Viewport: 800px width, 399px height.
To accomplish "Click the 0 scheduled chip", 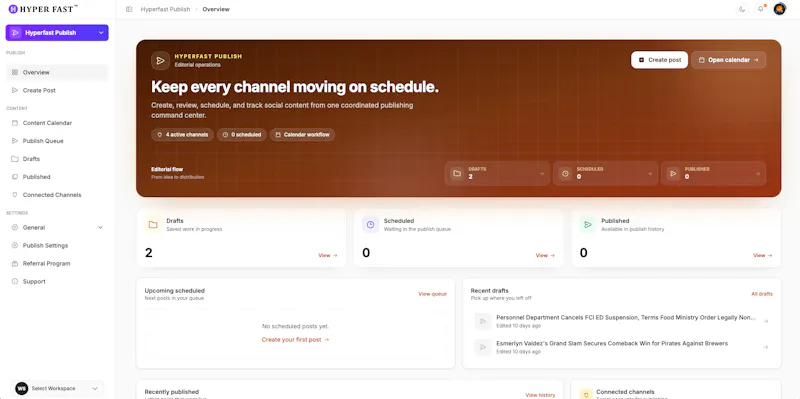I will coord(242,135).
